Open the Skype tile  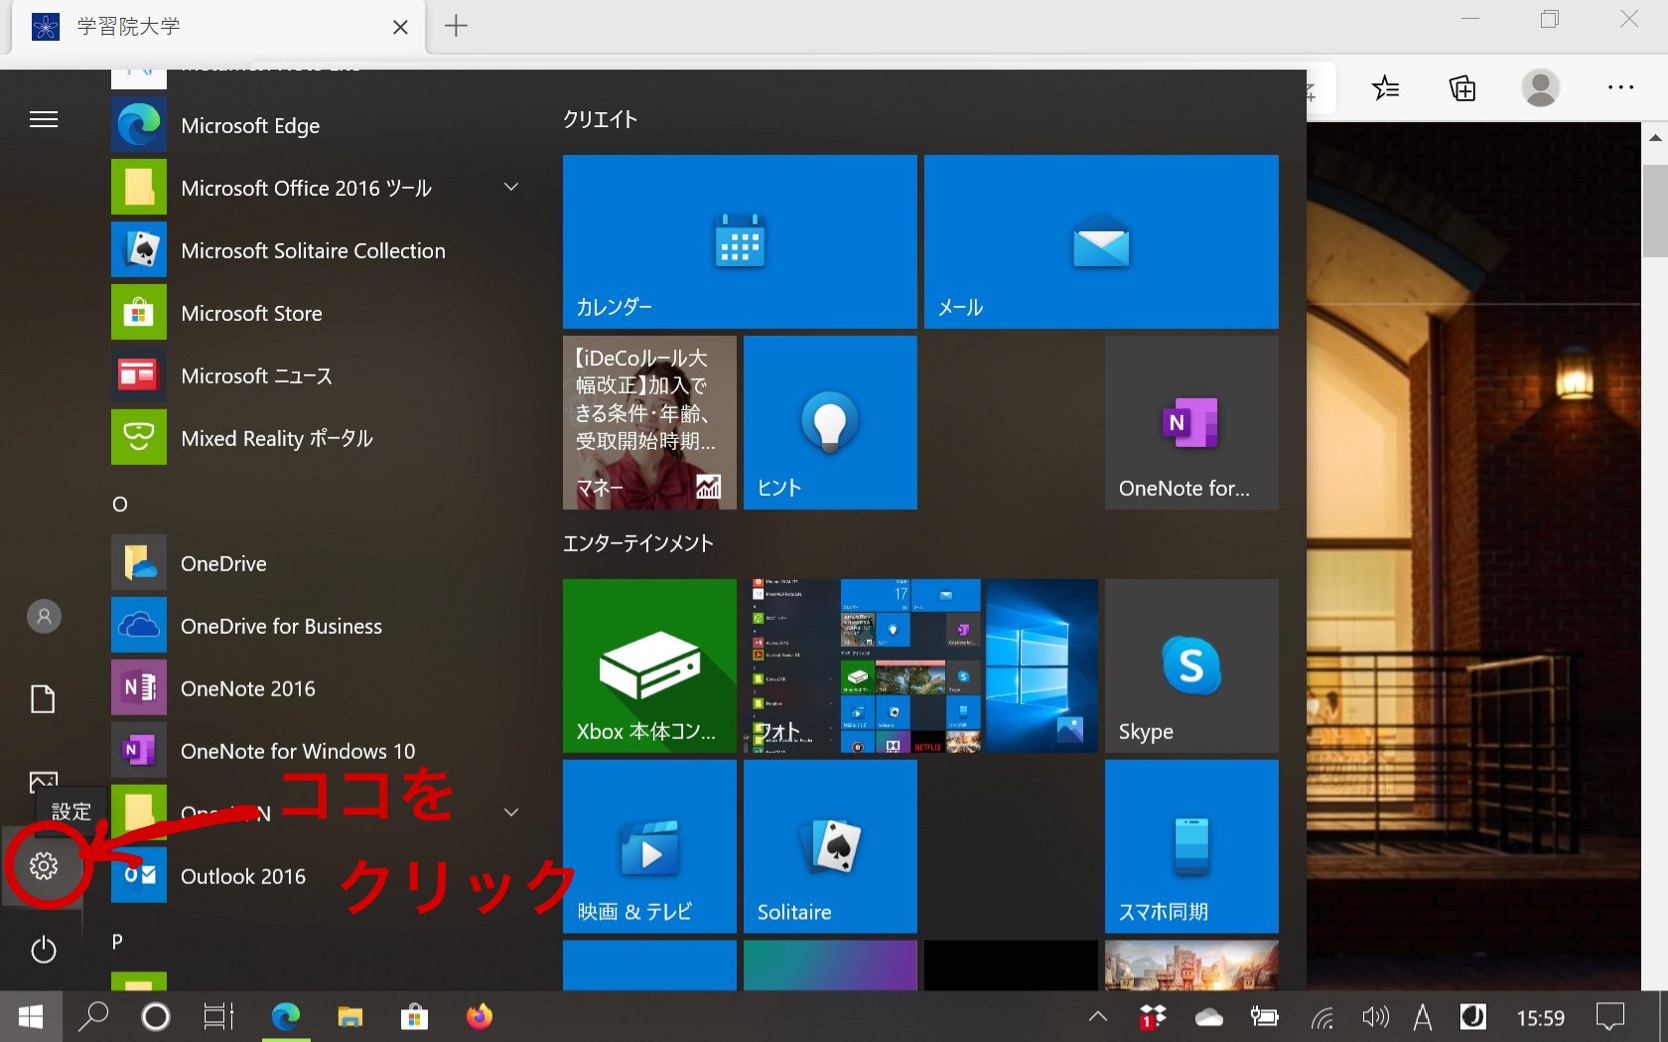1192,666
